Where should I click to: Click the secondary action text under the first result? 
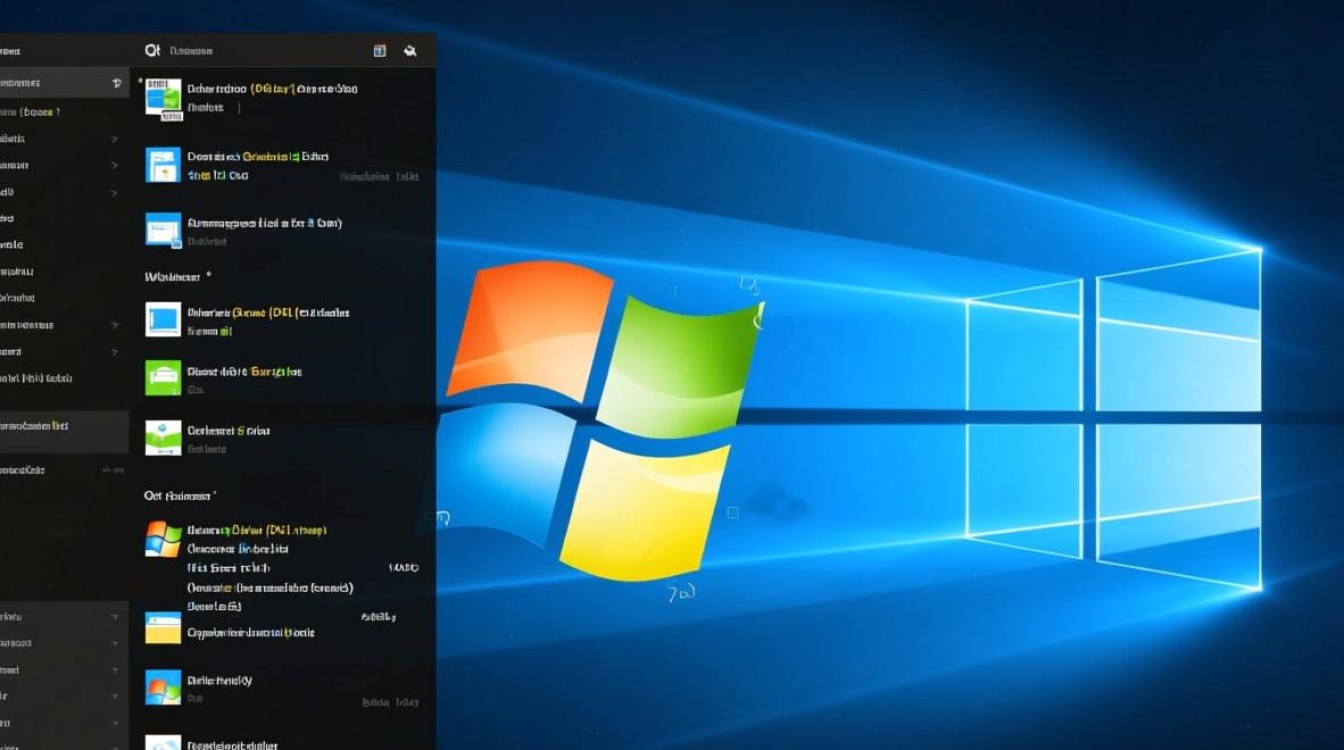[x=205, y=106]
